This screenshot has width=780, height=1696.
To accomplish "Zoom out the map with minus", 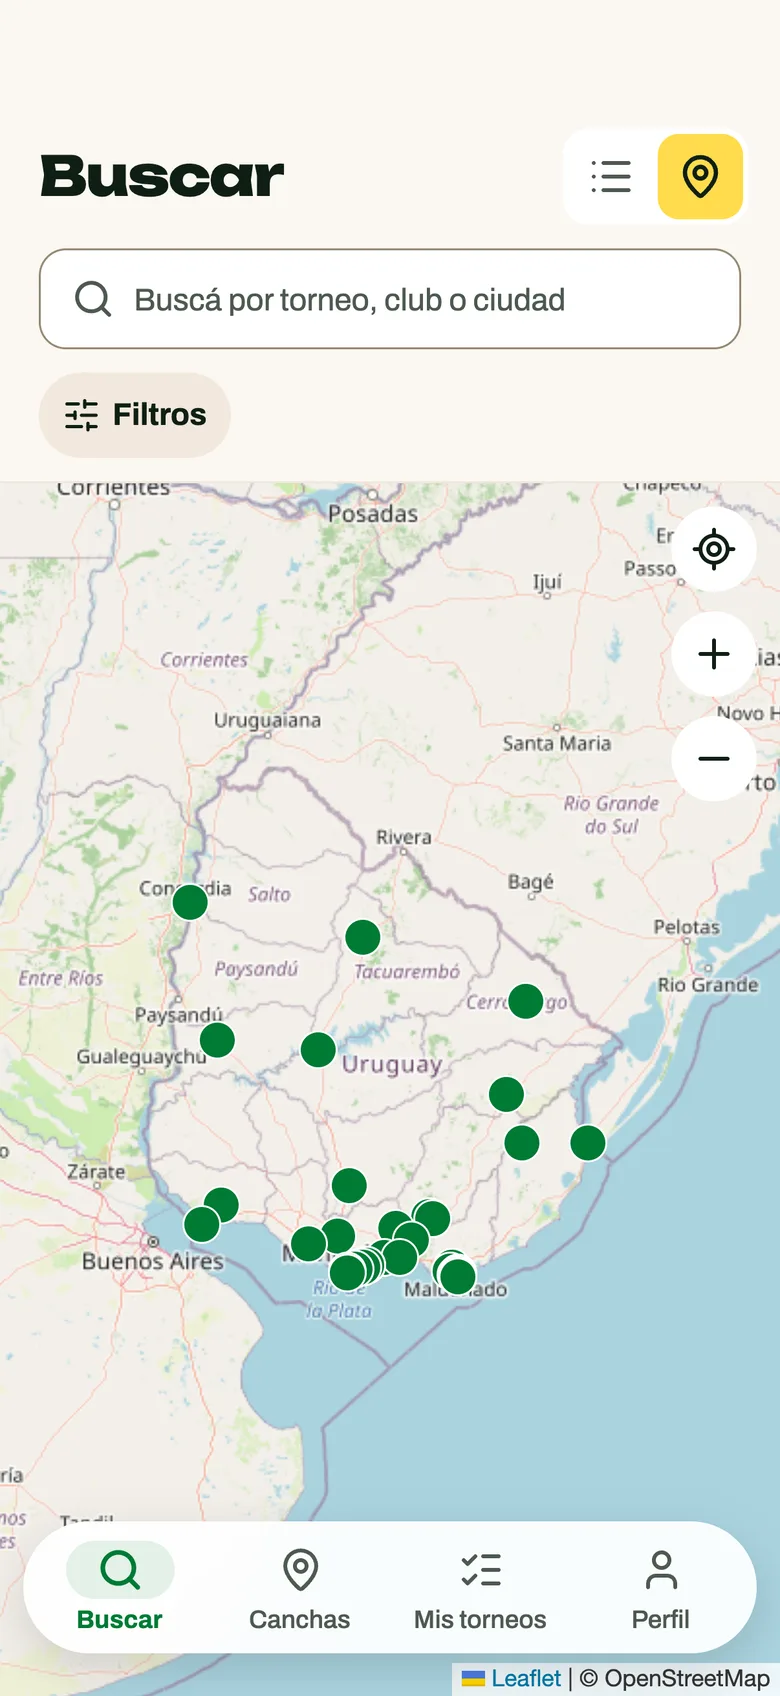I will pyautogui.click(x=714, y=759).
